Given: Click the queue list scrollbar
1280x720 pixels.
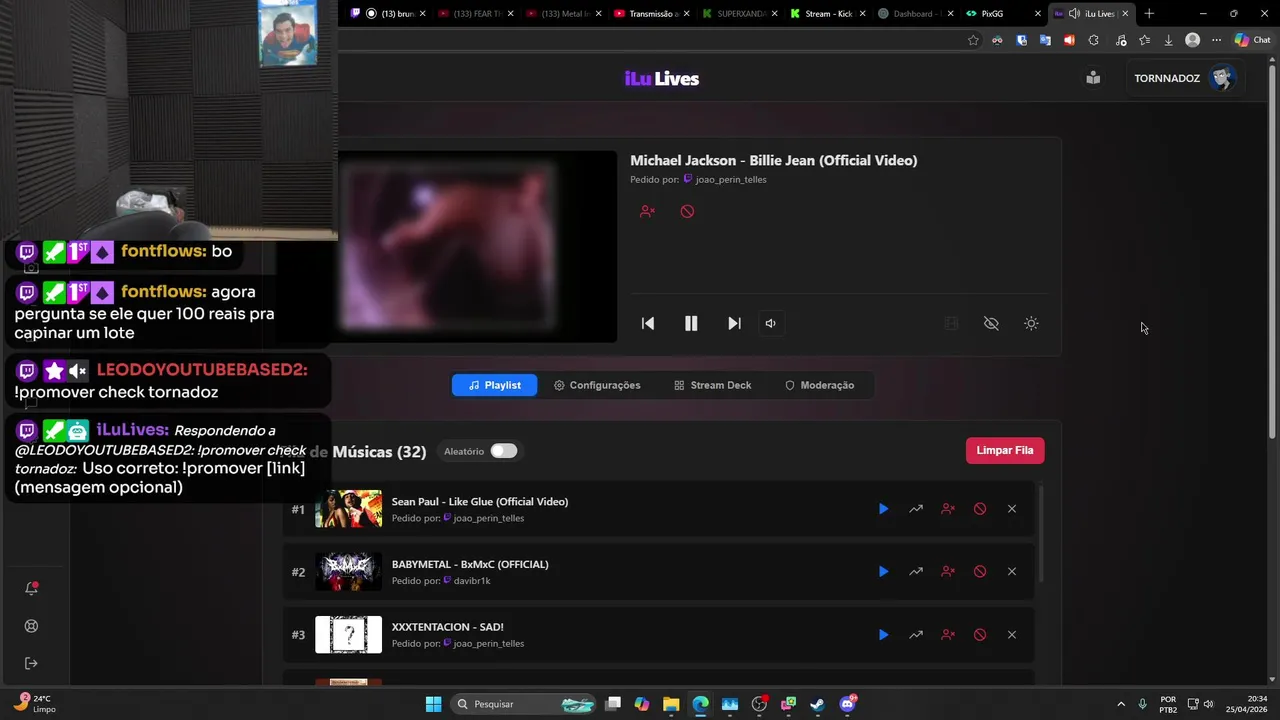Looking at the screenshot, I should [1041, 533].
